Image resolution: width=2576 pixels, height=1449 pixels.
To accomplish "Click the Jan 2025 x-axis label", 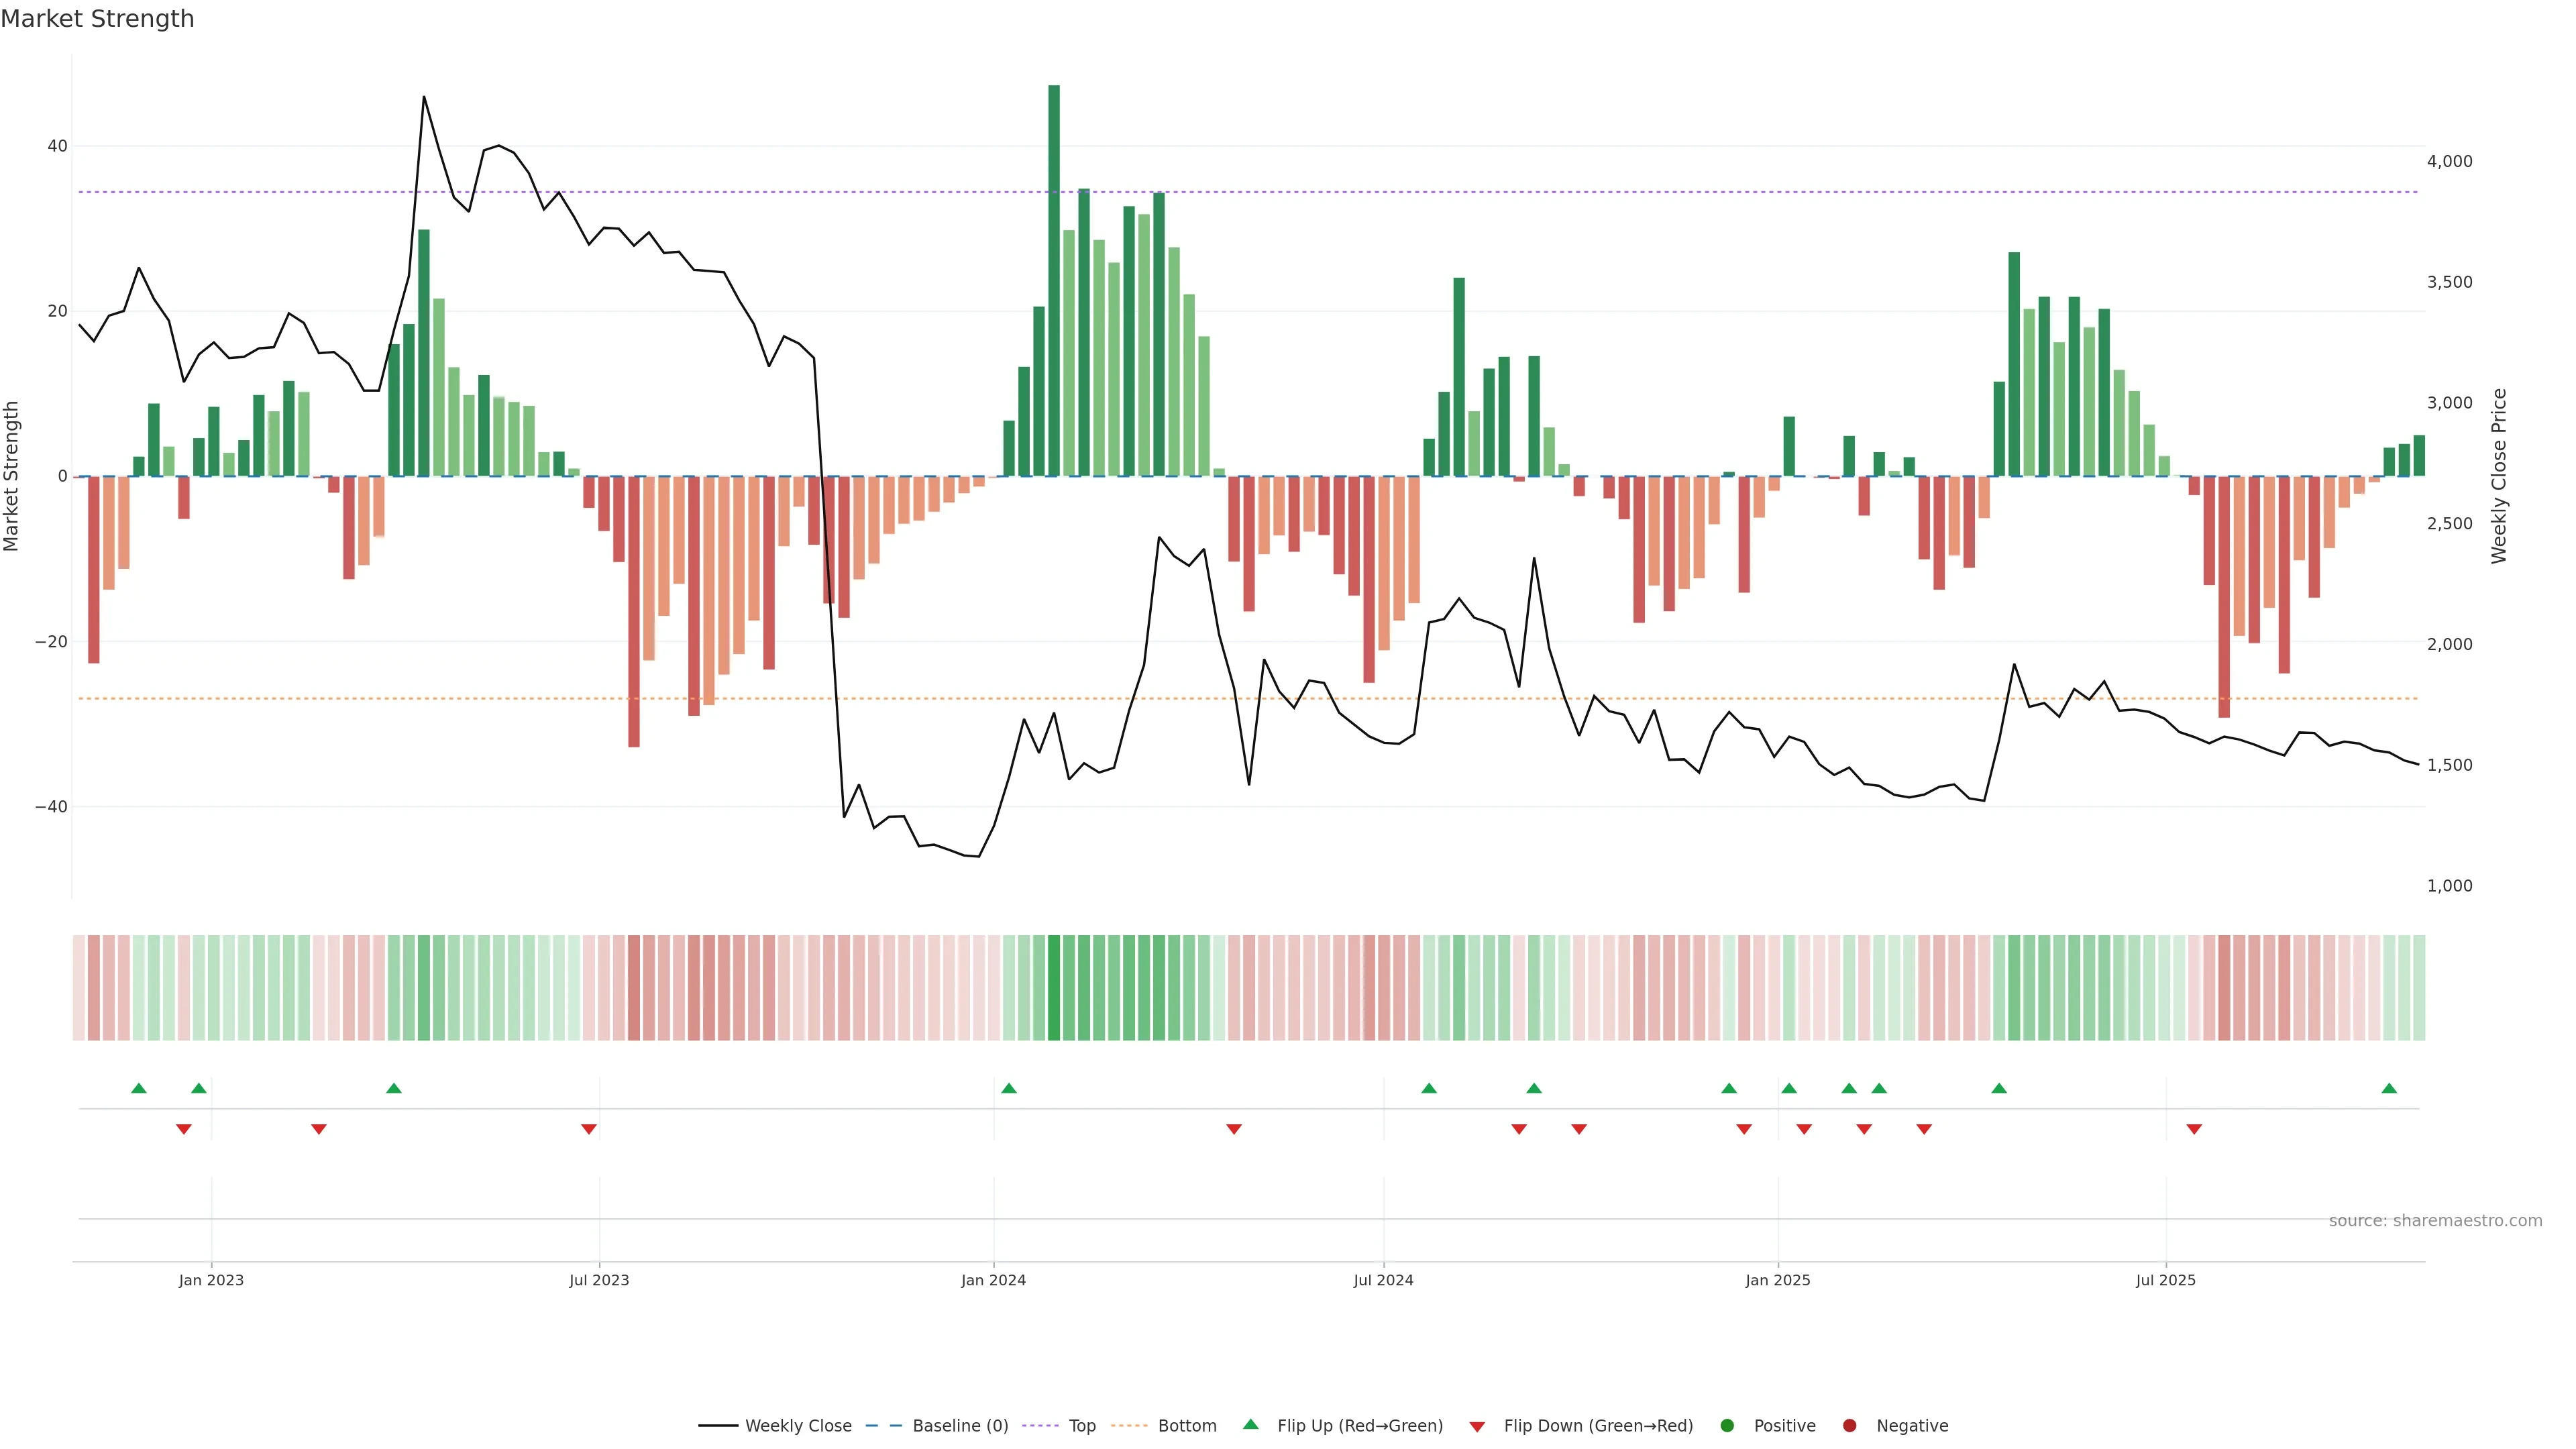I will click(1778, 1280).
